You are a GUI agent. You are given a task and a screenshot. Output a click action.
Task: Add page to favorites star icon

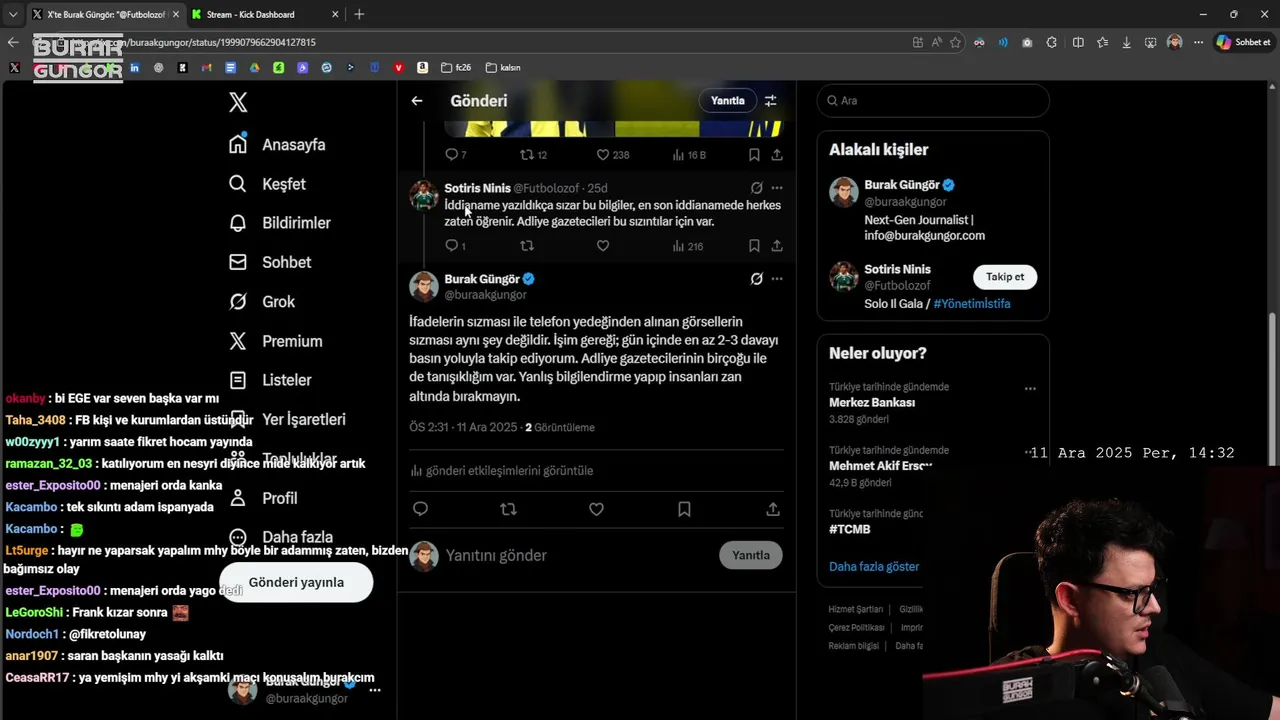[955, 42]
